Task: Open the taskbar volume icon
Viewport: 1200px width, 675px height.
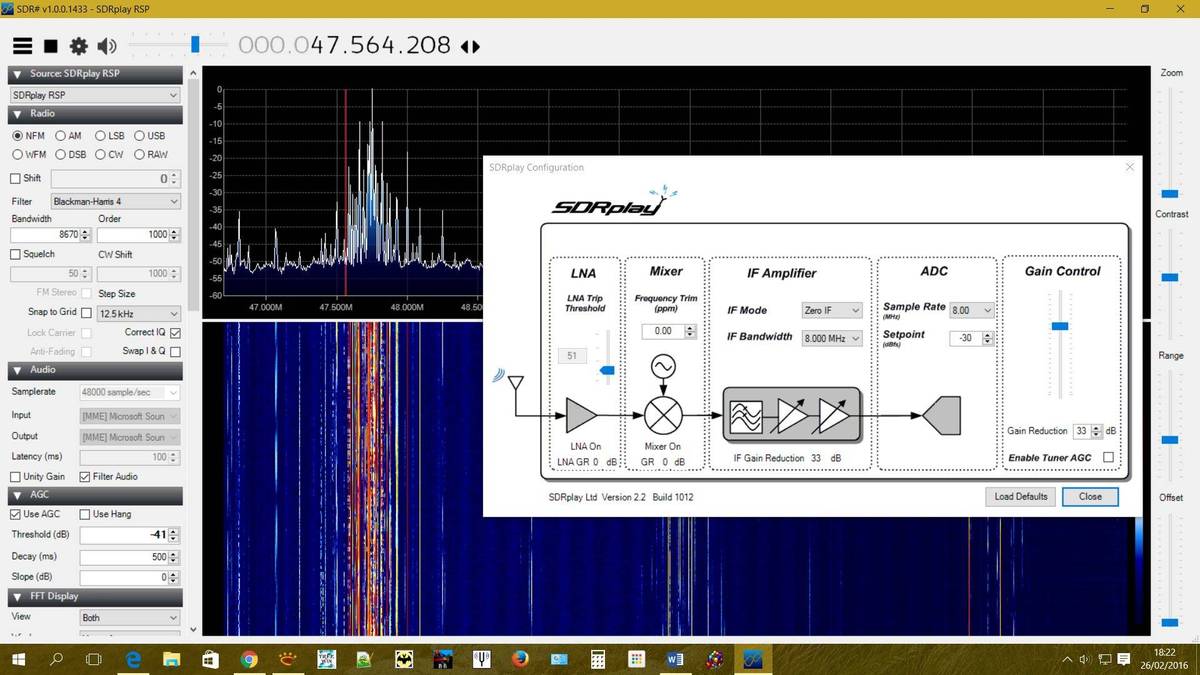Action: 1084,660
